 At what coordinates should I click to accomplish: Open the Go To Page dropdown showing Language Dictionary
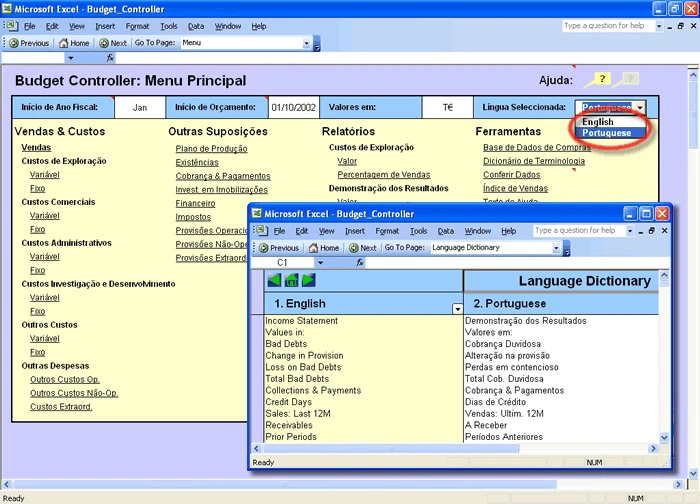click(x=556, y=248)
